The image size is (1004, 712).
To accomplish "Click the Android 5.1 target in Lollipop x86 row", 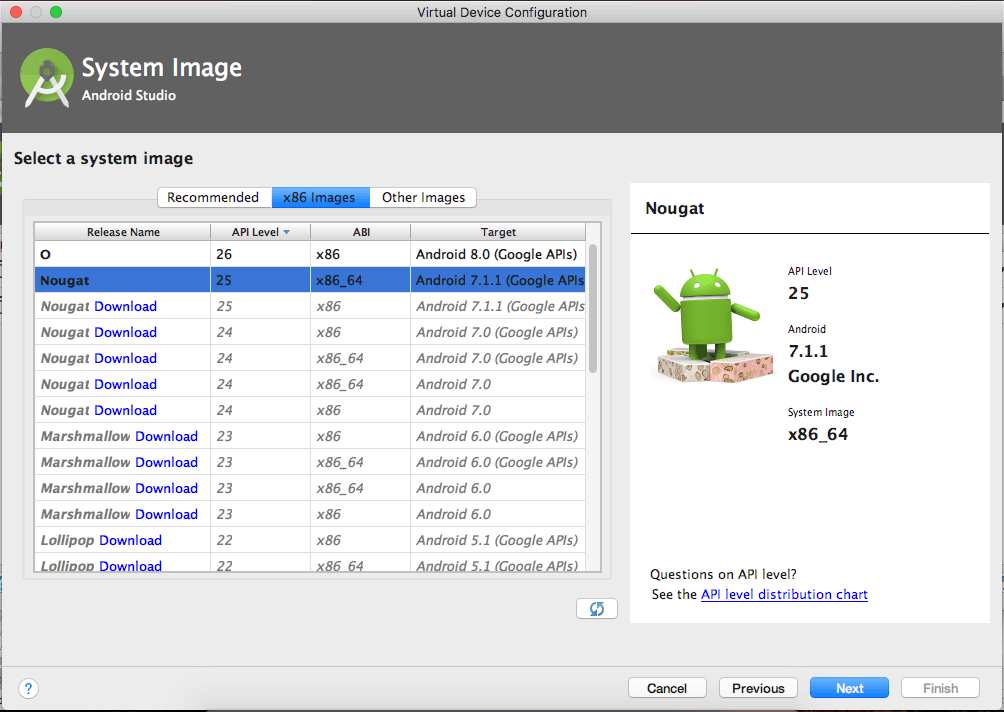I will pyautogui.click(x=497, y=540).
